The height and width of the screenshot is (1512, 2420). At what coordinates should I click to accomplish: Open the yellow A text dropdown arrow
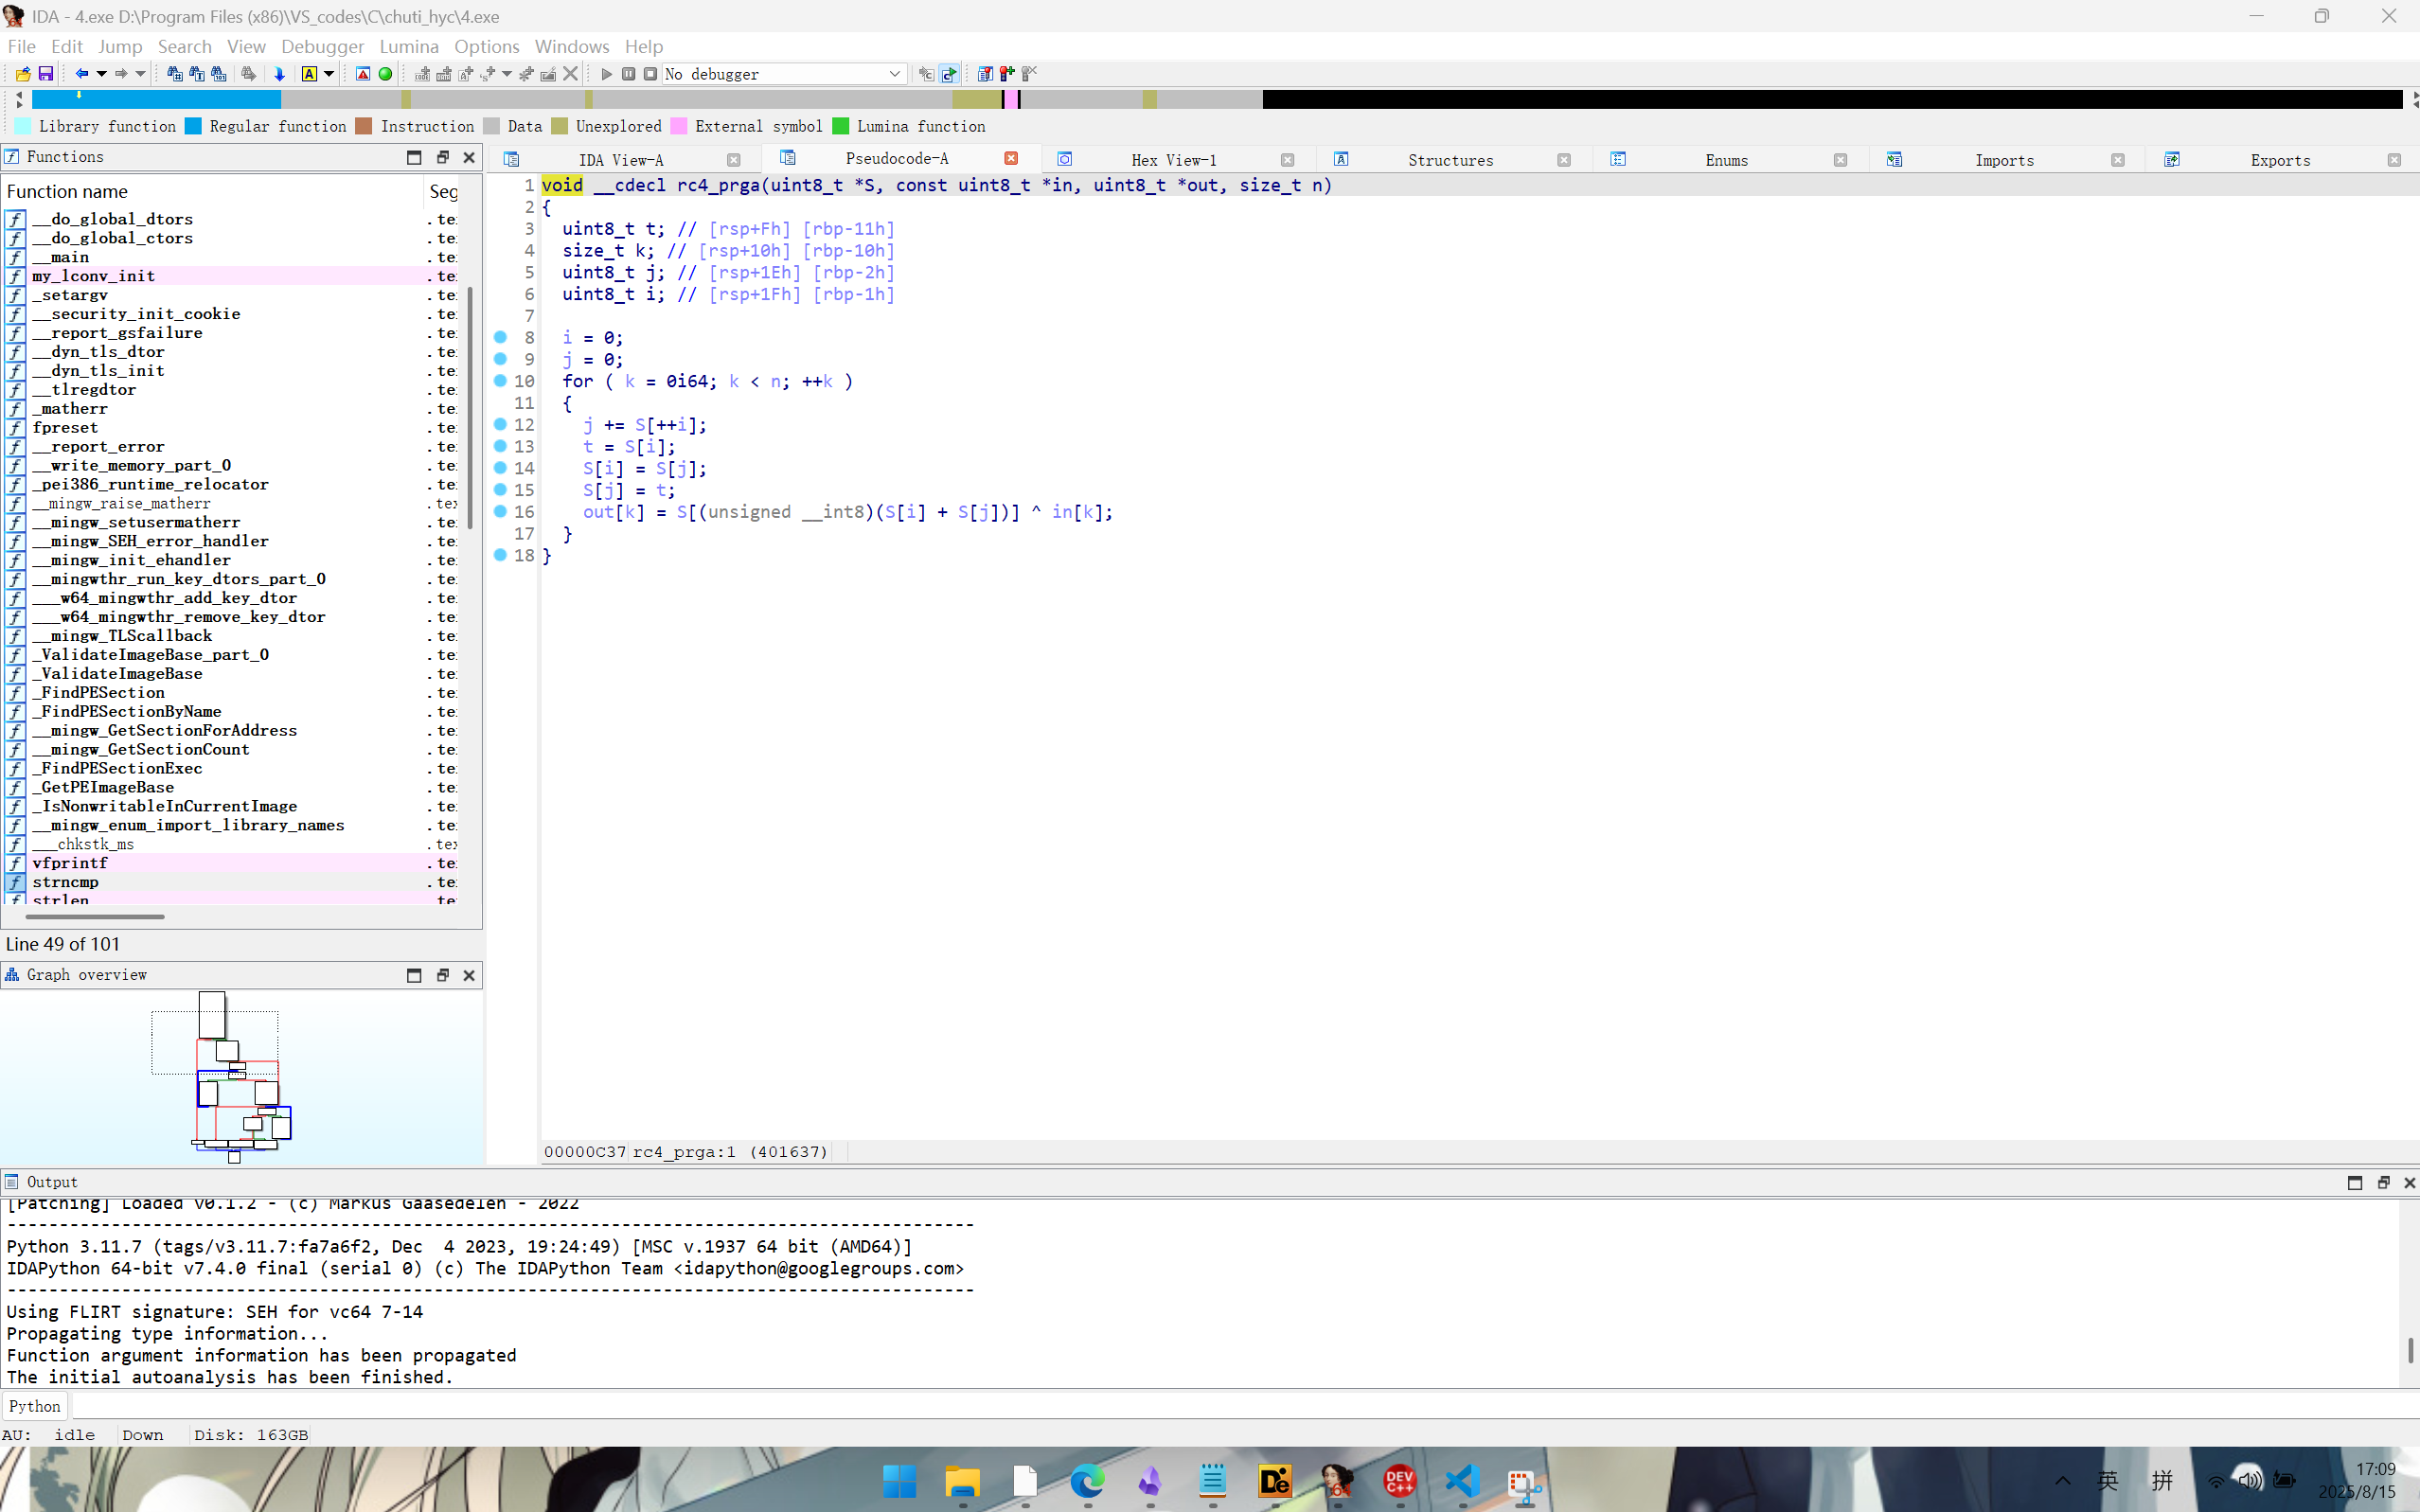click(x=329, y=74)
